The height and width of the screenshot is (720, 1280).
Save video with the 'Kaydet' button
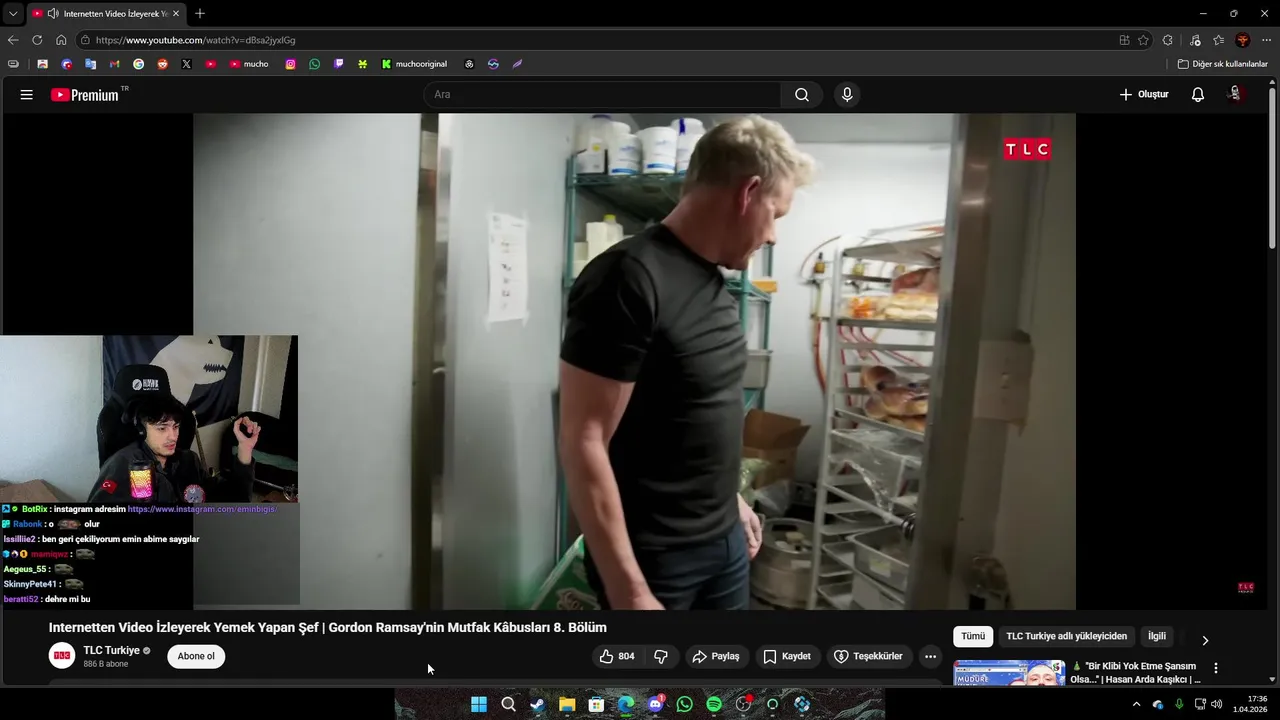point(787,656)
